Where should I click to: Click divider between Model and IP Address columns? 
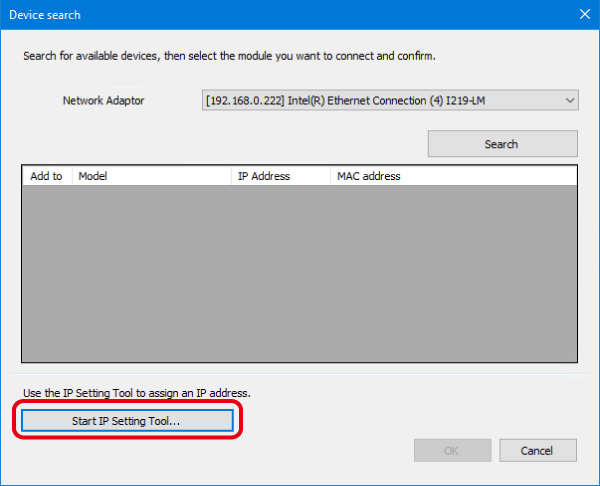click(231, 176)
